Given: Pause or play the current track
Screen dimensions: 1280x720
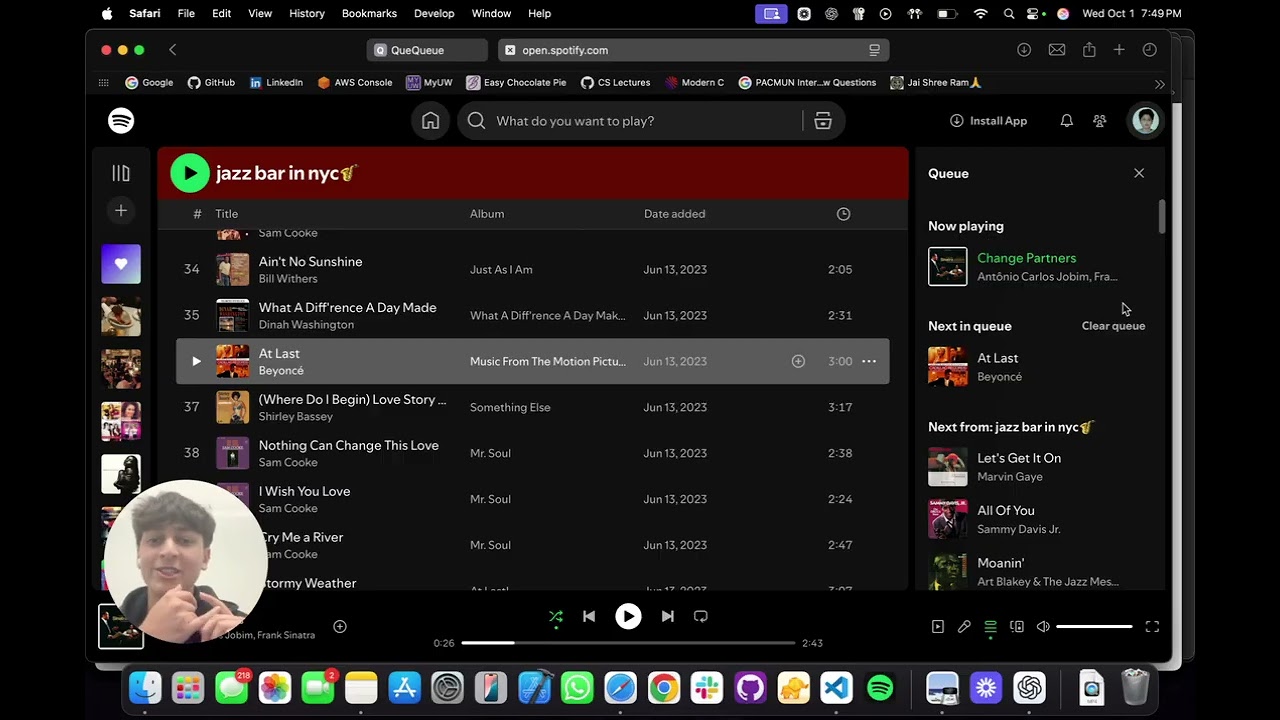Looking at the screenshot, I should (x=628, y=616).
